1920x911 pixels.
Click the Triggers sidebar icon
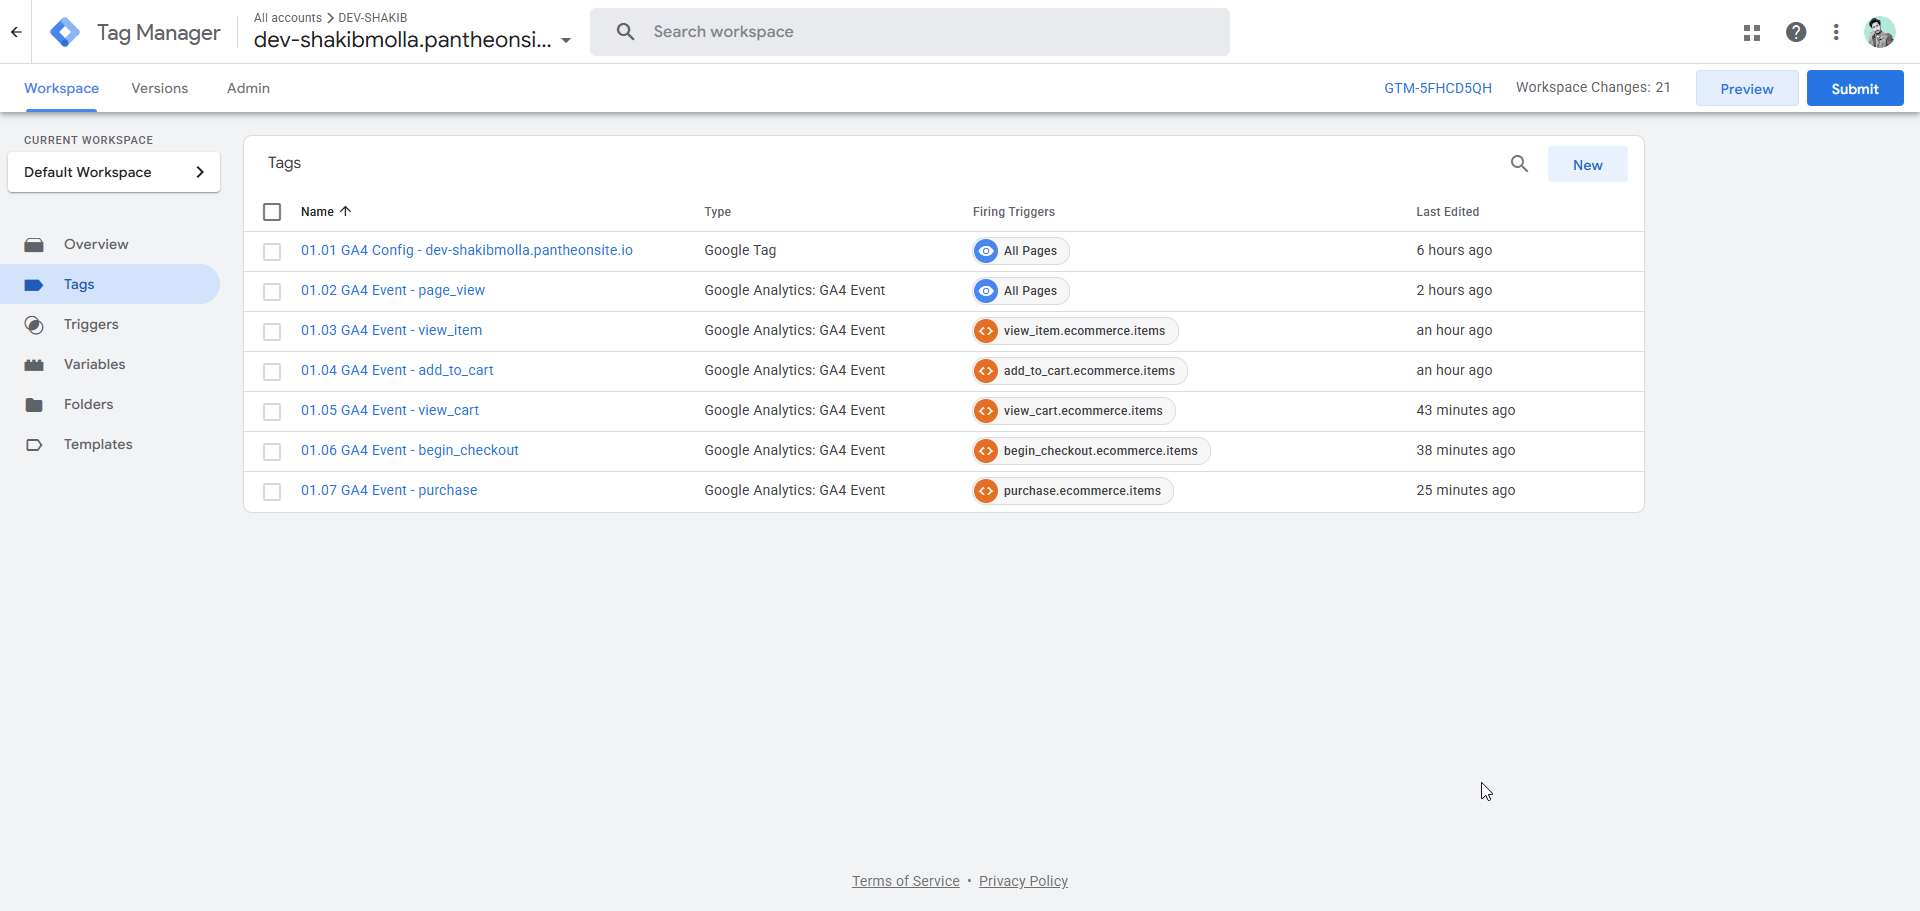click(34, 325)
